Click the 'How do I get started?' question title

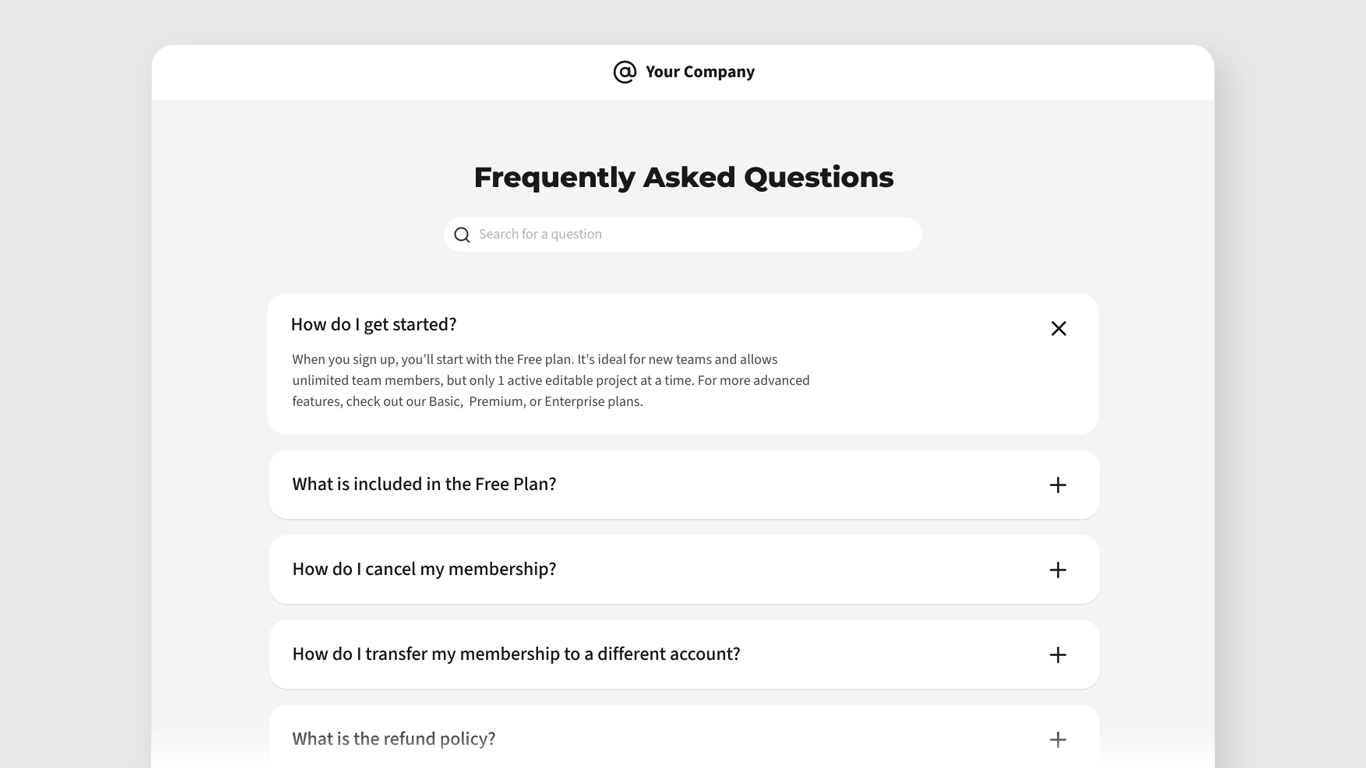coord(373,324)
